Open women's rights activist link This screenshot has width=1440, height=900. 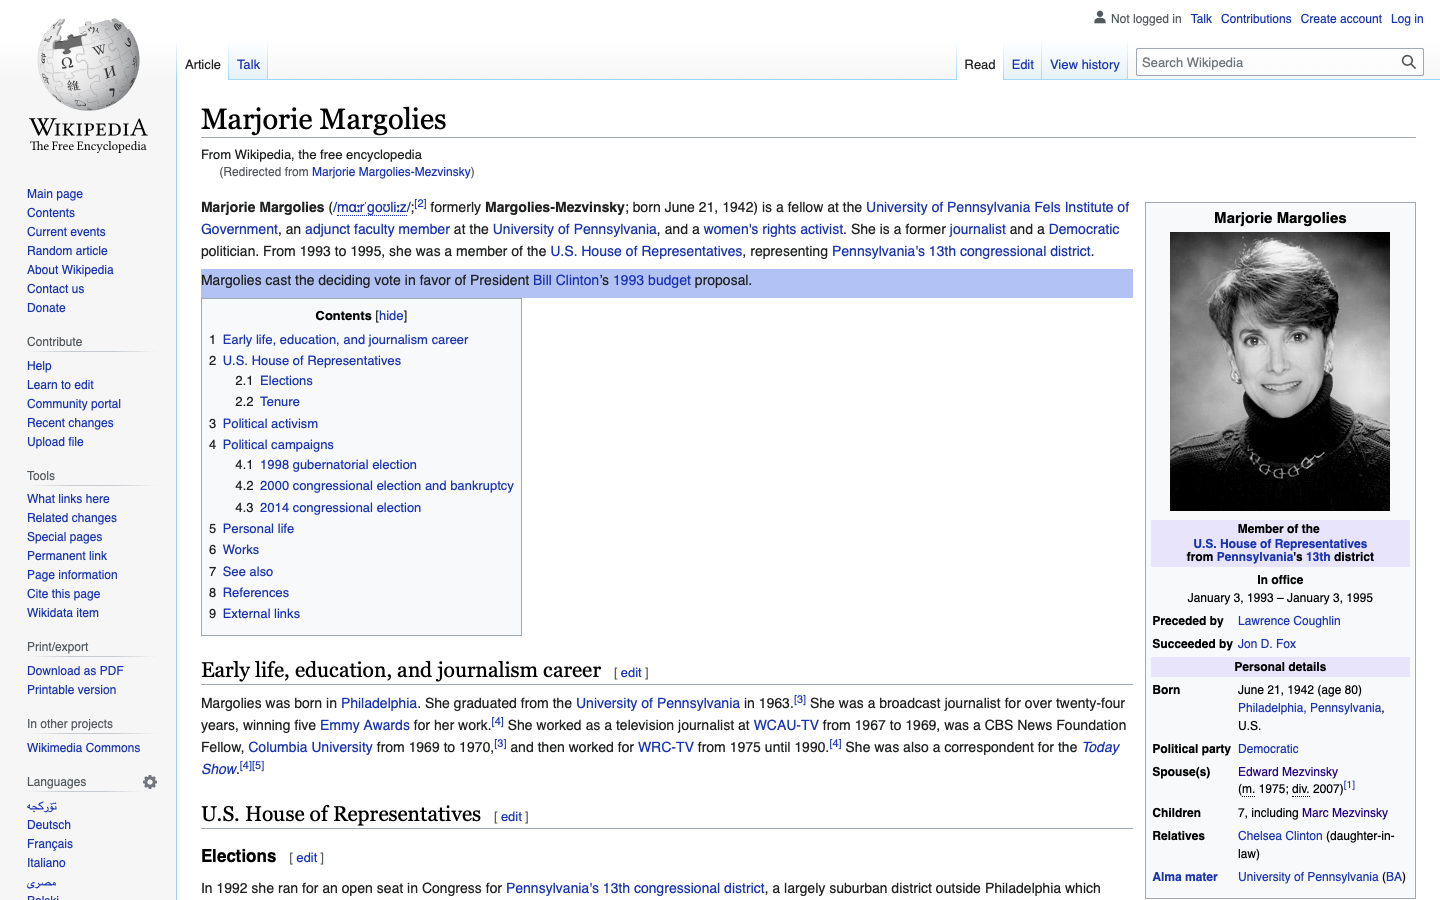click(773, 230)
